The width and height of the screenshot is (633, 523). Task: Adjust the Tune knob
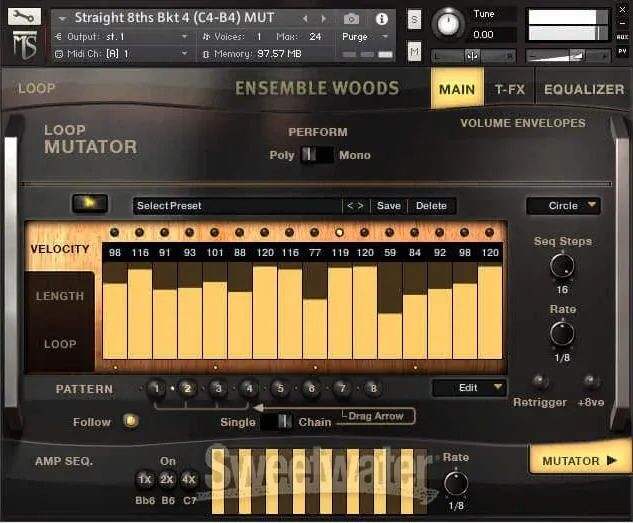[448, 24]
